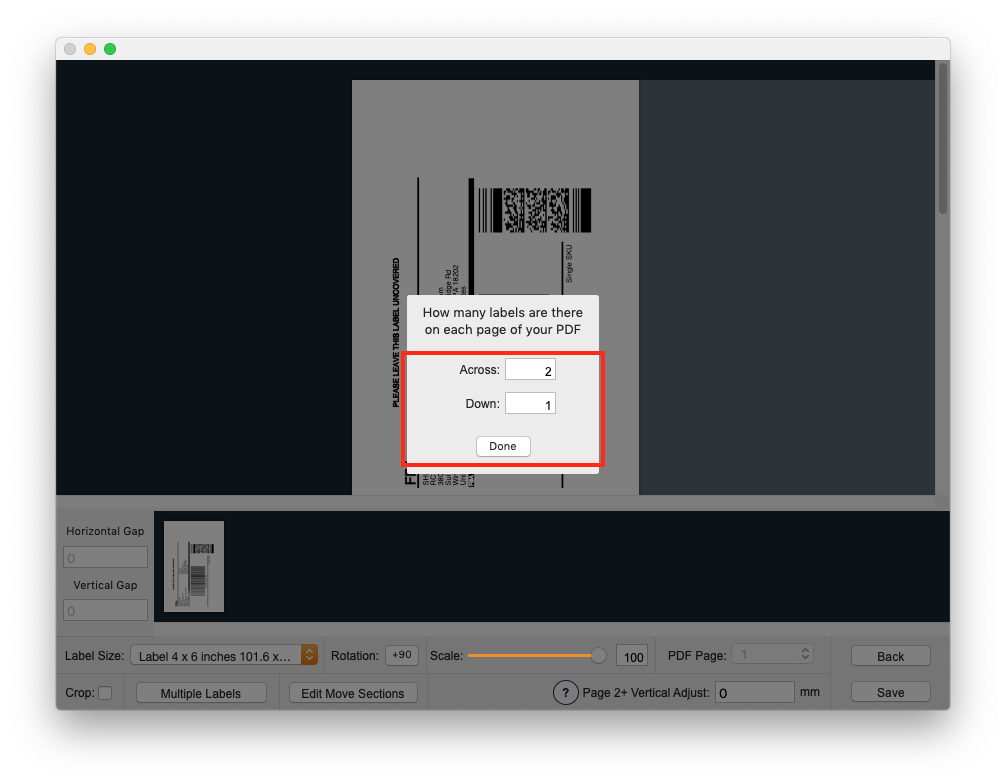The height and width of the screenshot is (784, 1006).
Task: Click the 'Label Size:' text label
Action: tap(94, 656)
